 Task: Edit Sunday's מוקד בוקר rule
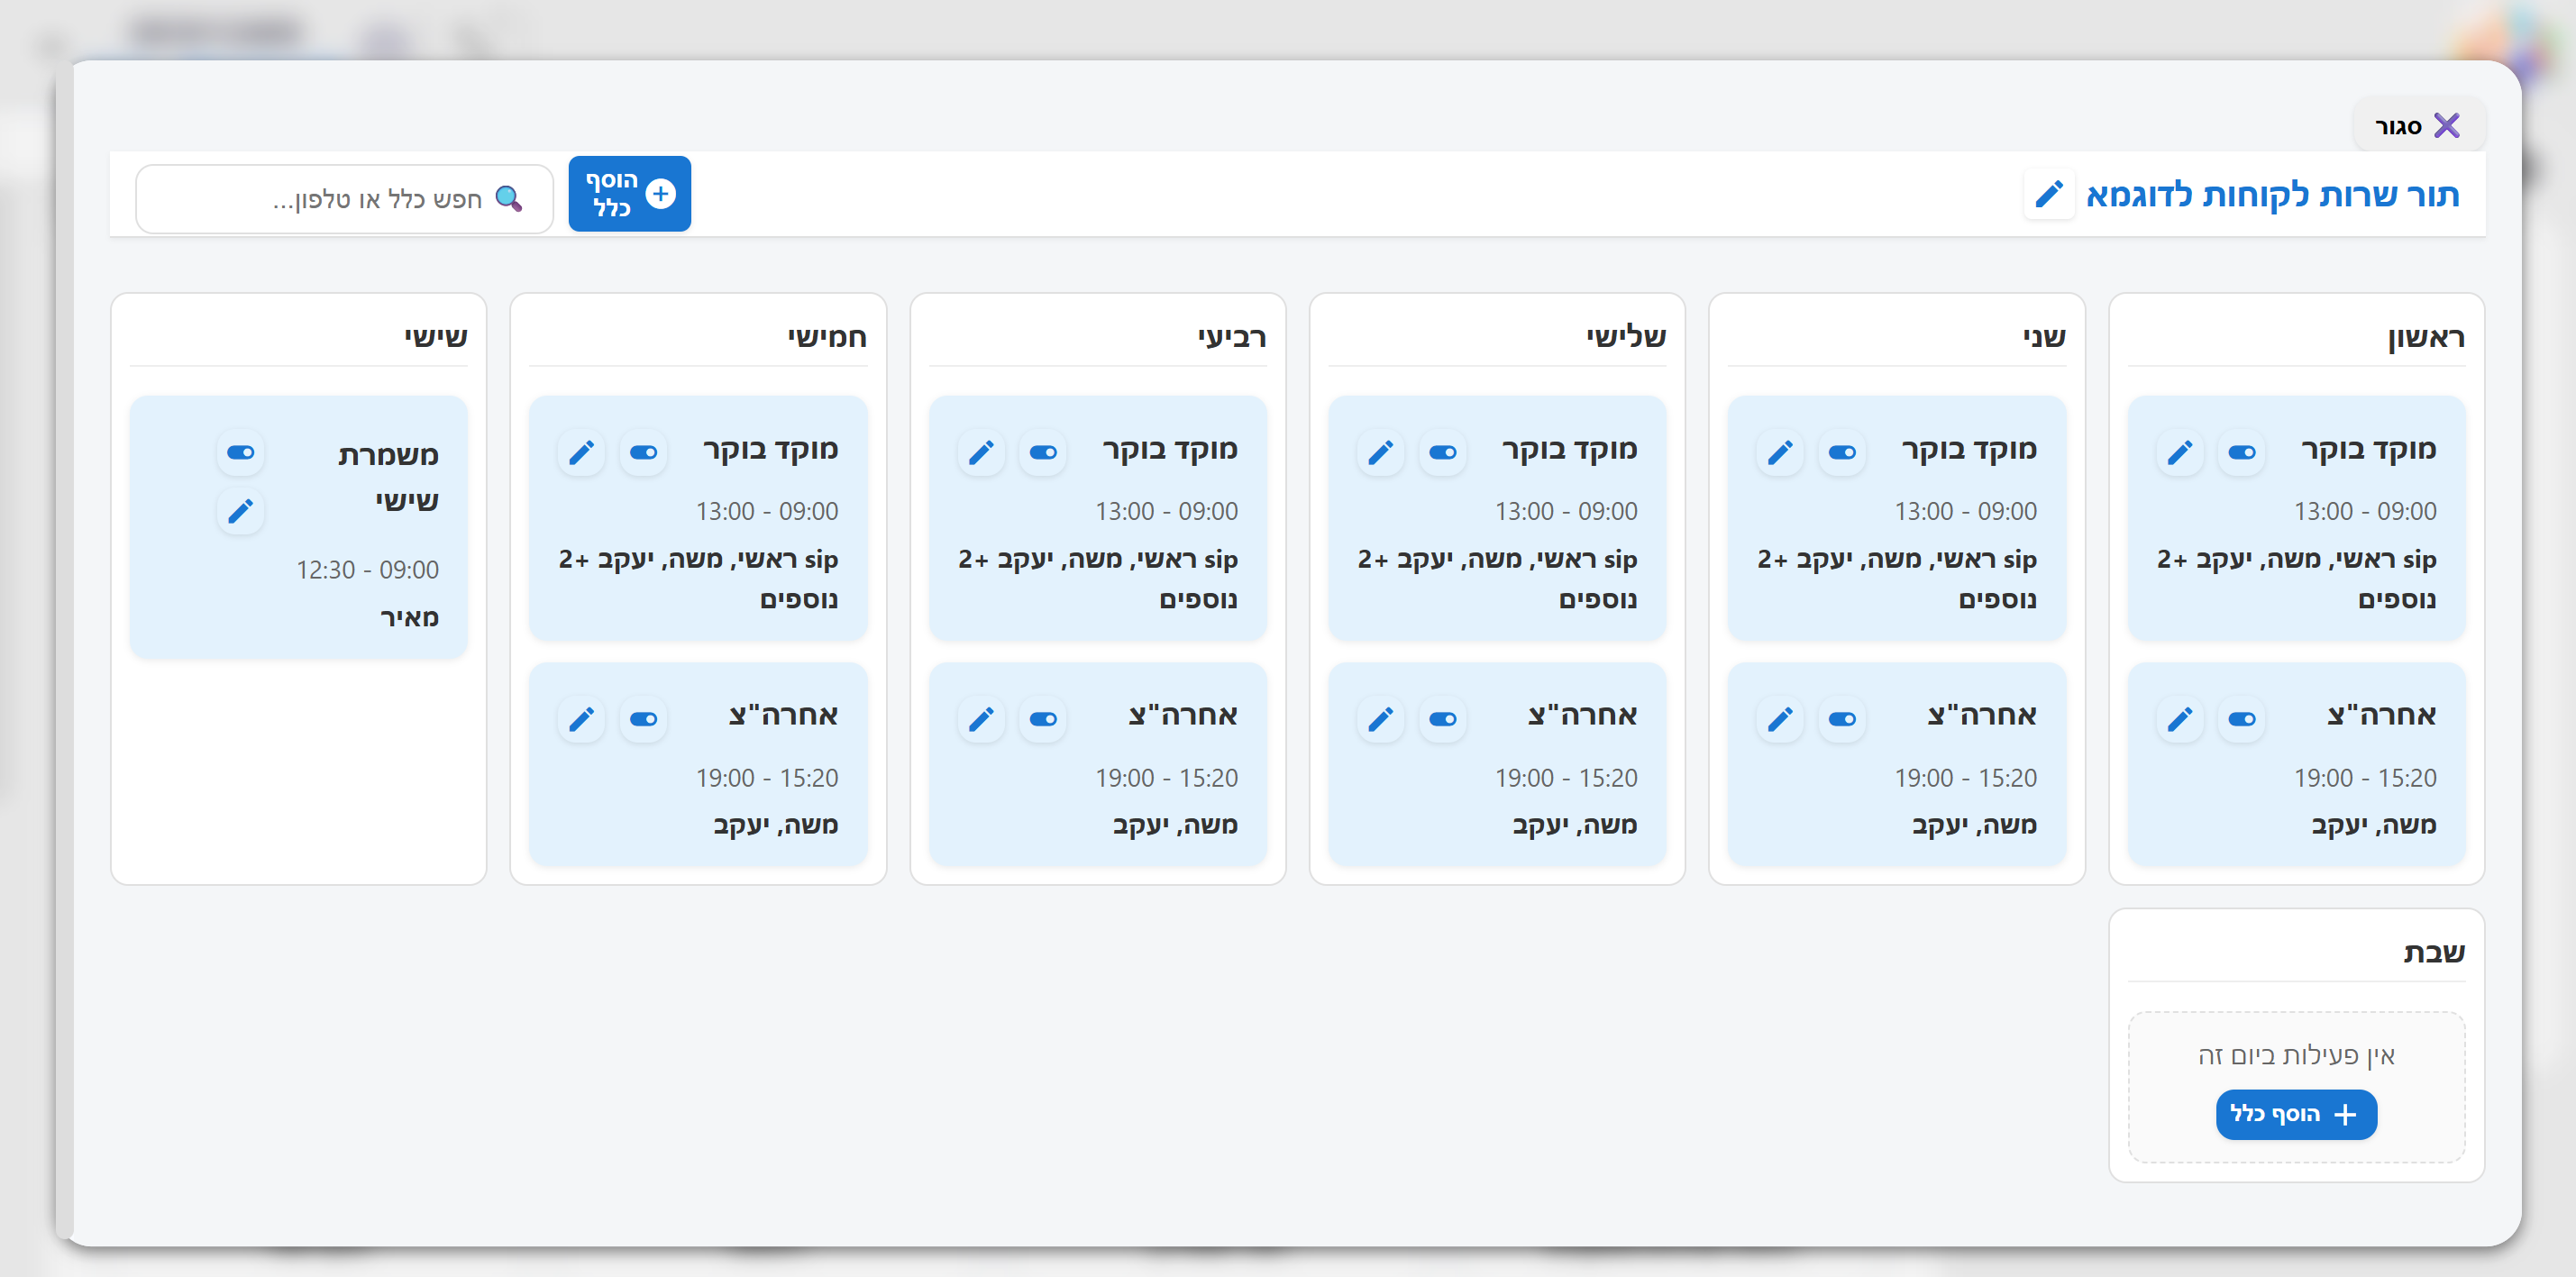pos(2180,453)
